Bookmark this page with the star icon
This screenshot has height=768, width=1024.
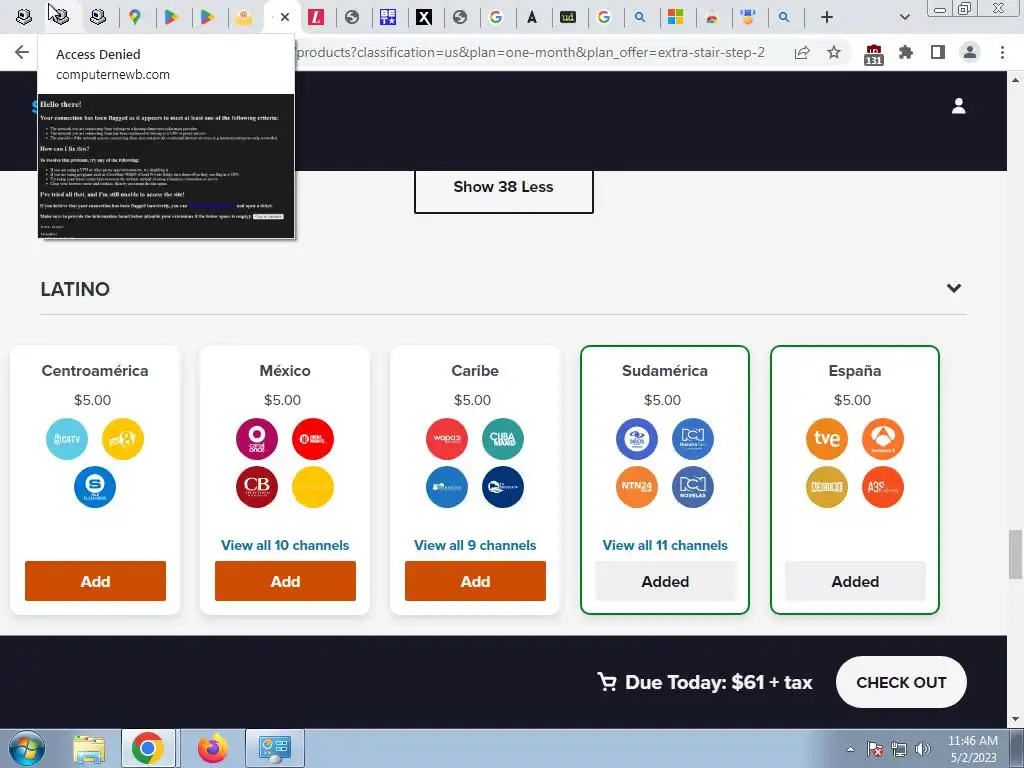pos(834,52)
